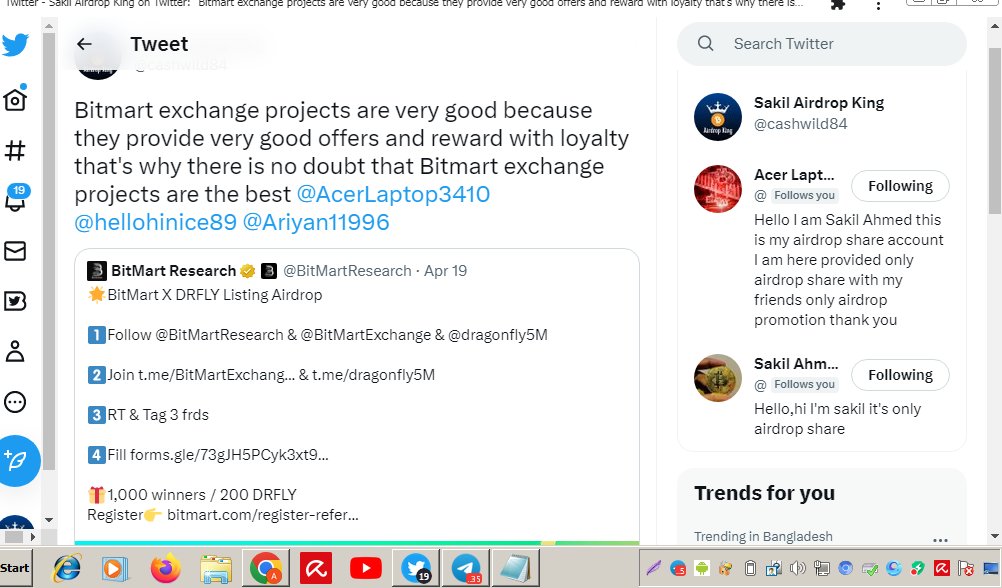Image resolution: width=1002 pixels, height=588 pixels.
Task: Open Sakil Airdrop King avatar in sidebar
Action: click(718, 117)
